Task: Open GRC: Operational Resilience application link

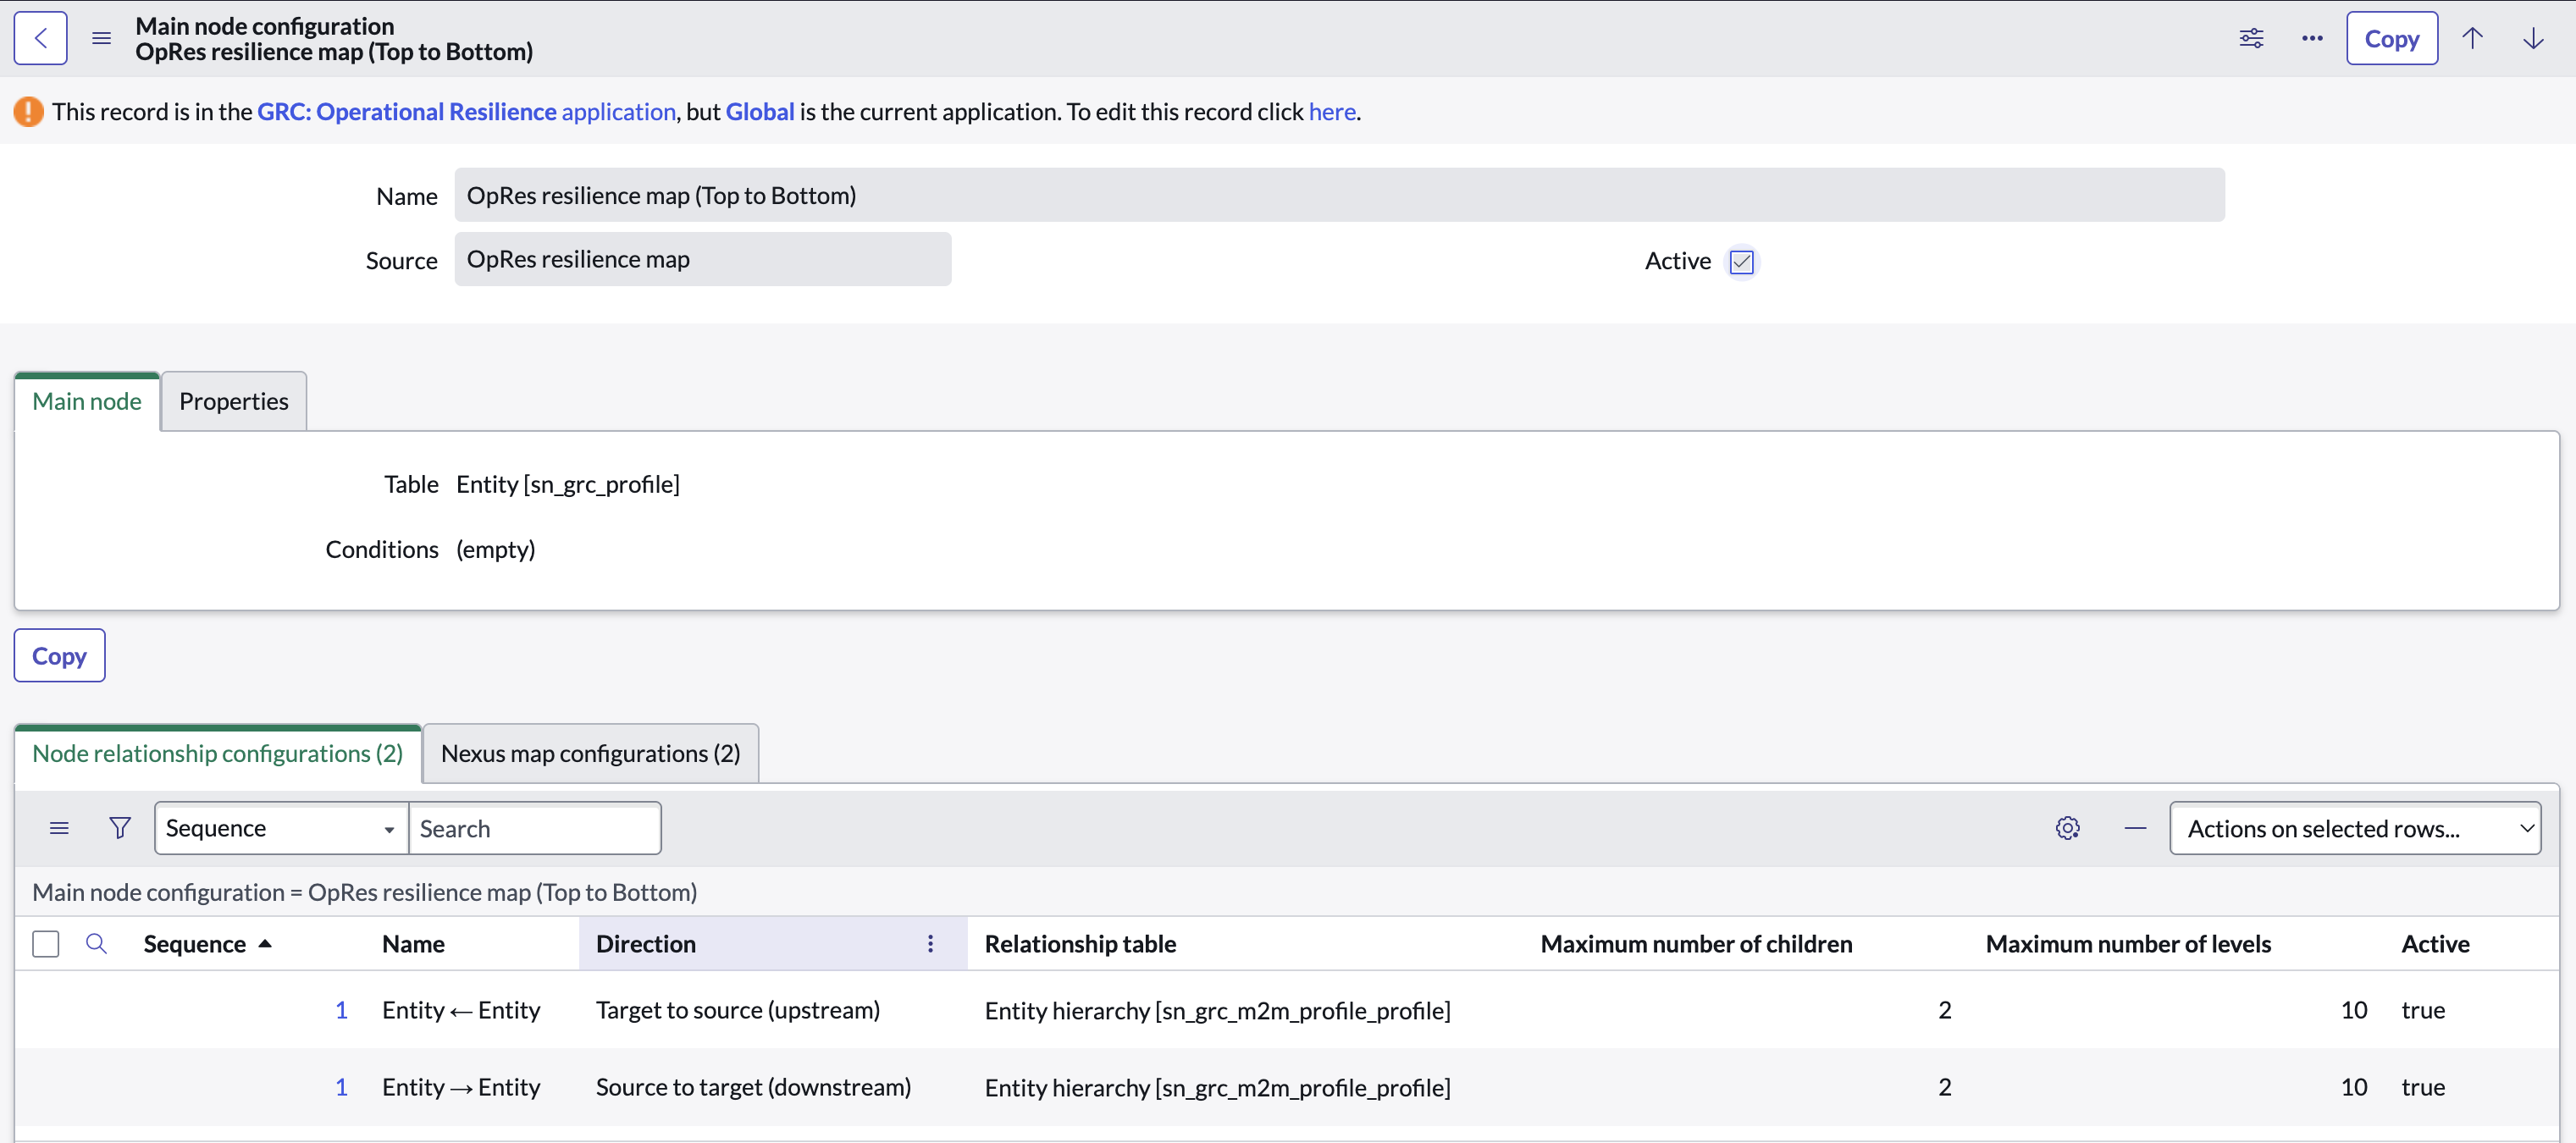Action: click(466, 111)
